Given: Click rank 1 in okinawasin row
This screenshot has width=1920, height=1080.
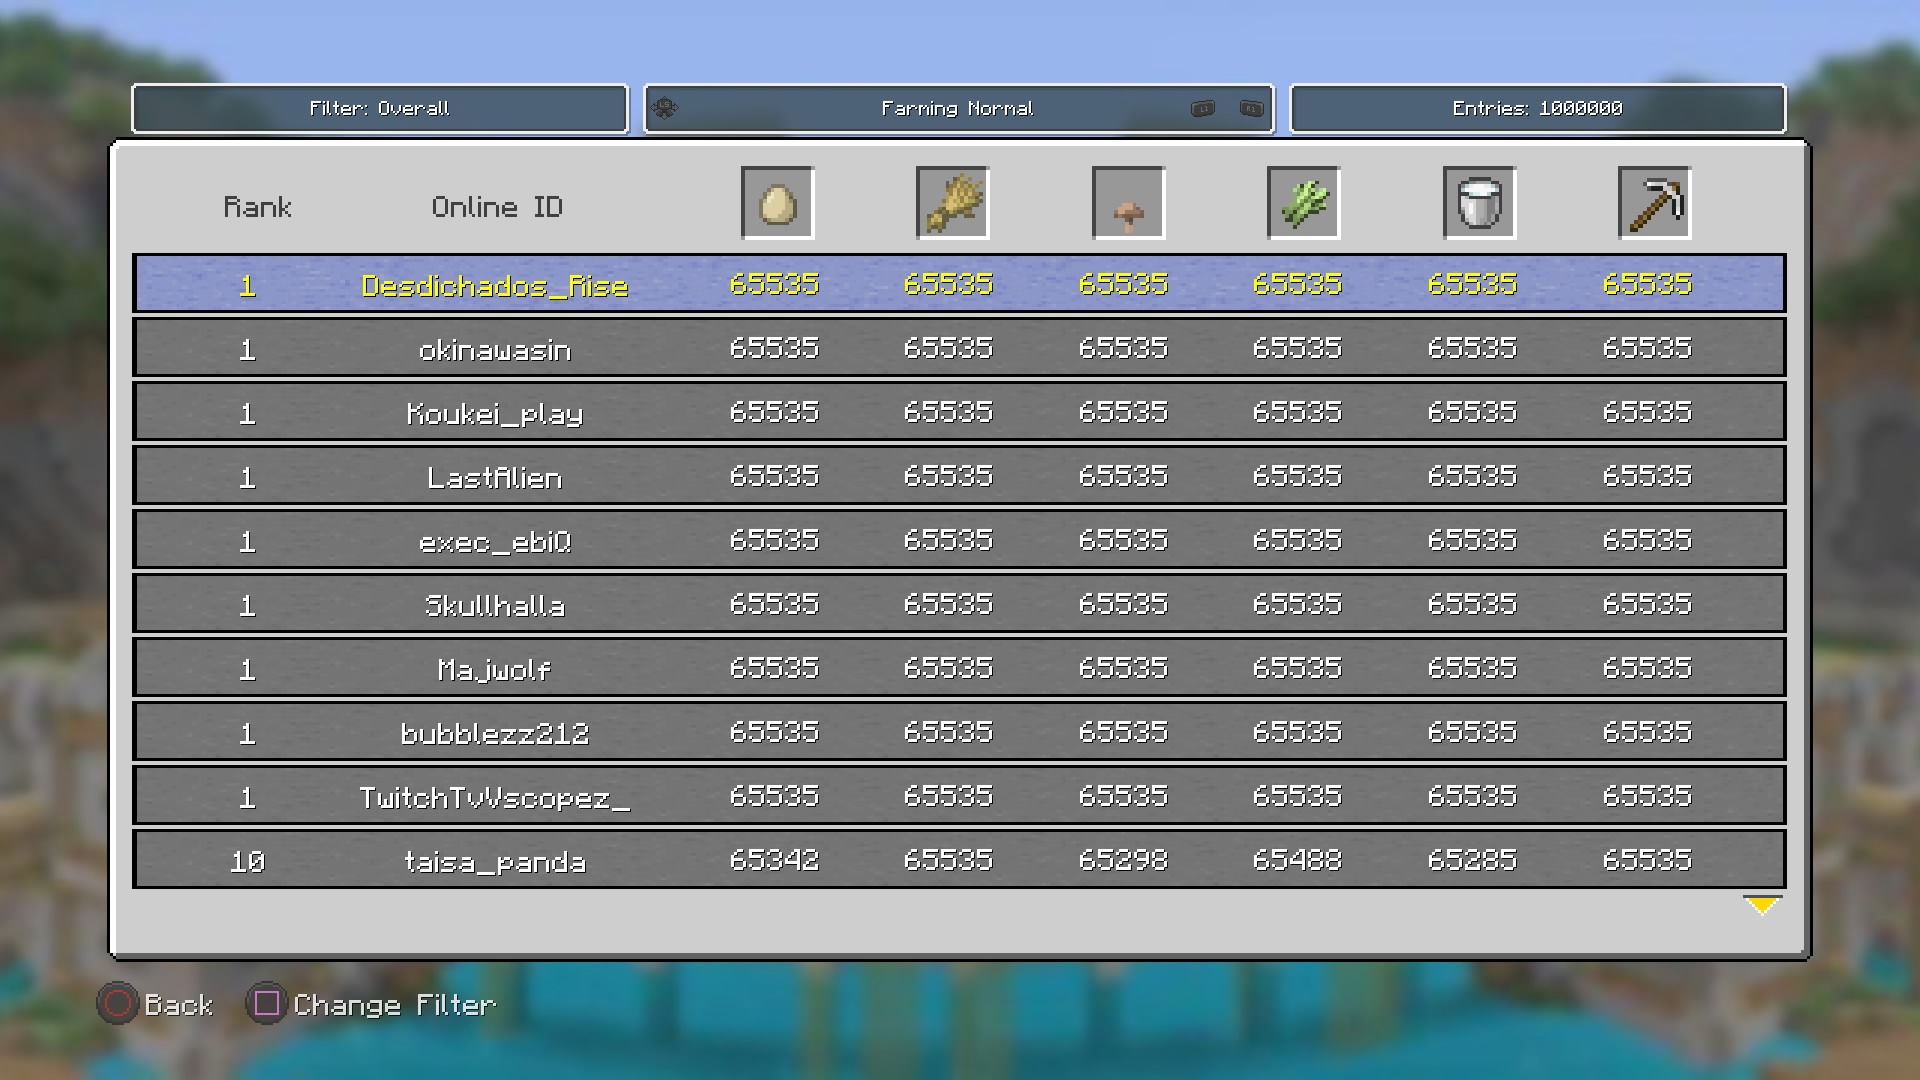Looking at the screenshot, I should pos(247,350).
